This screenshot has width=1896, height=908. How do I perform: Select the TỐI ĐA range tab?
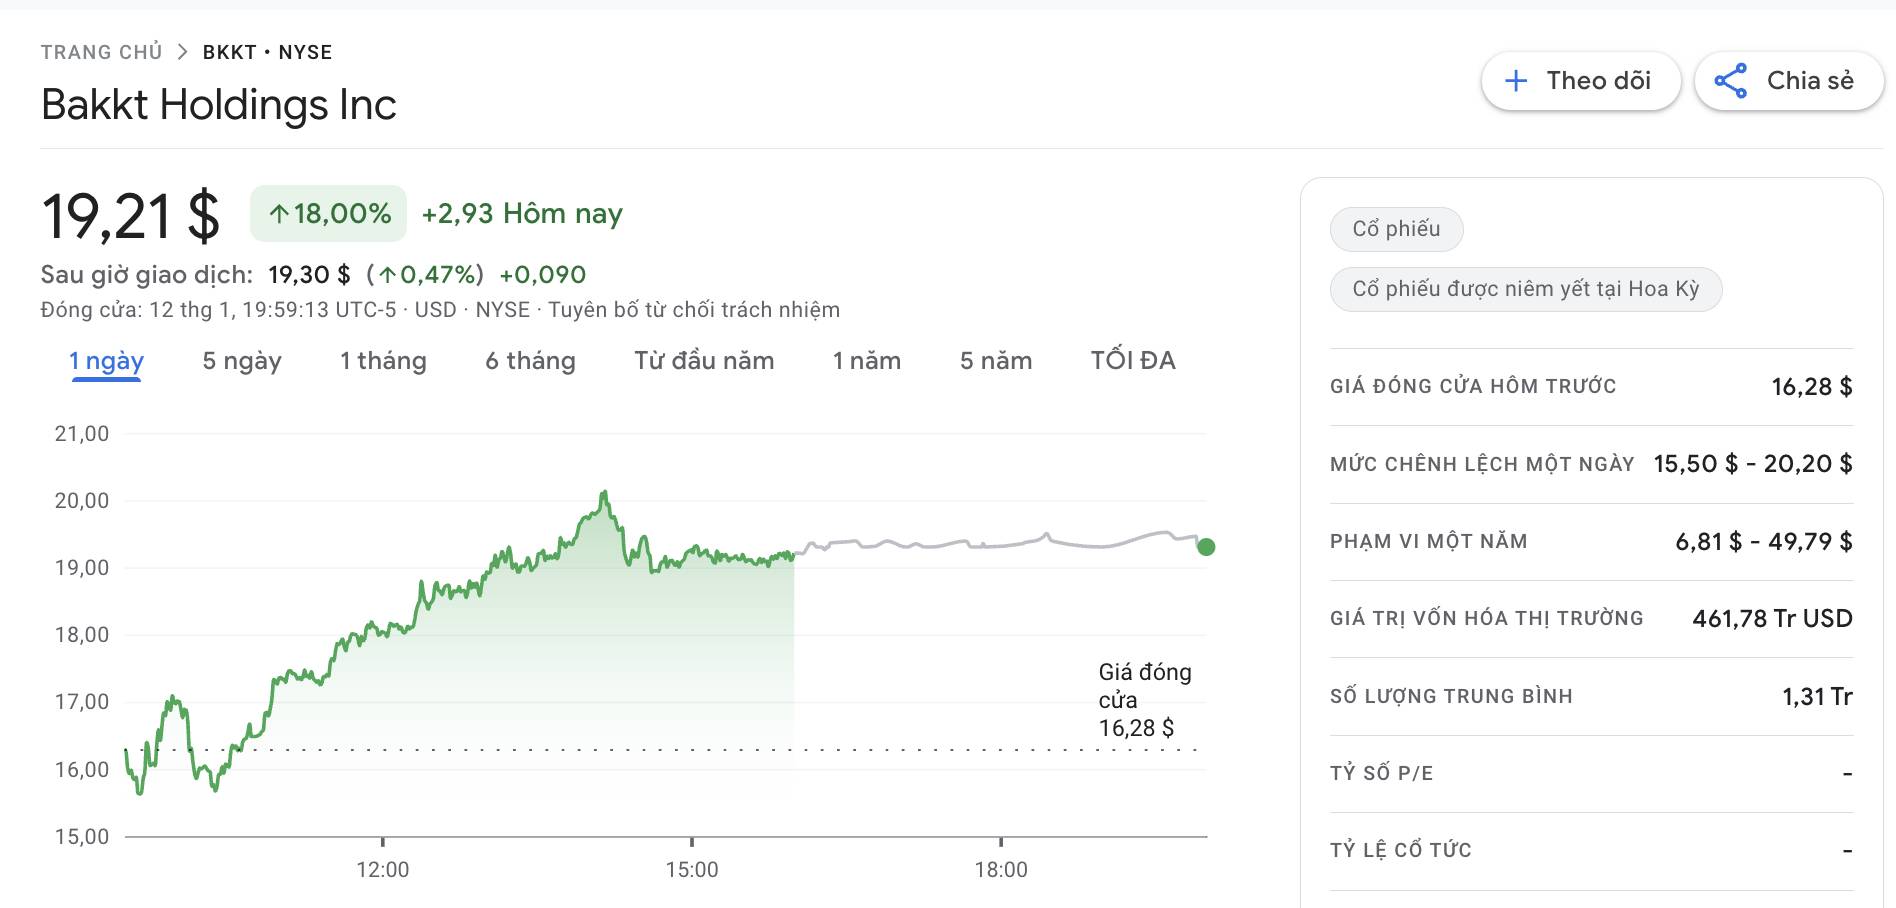coord(1132,361)
